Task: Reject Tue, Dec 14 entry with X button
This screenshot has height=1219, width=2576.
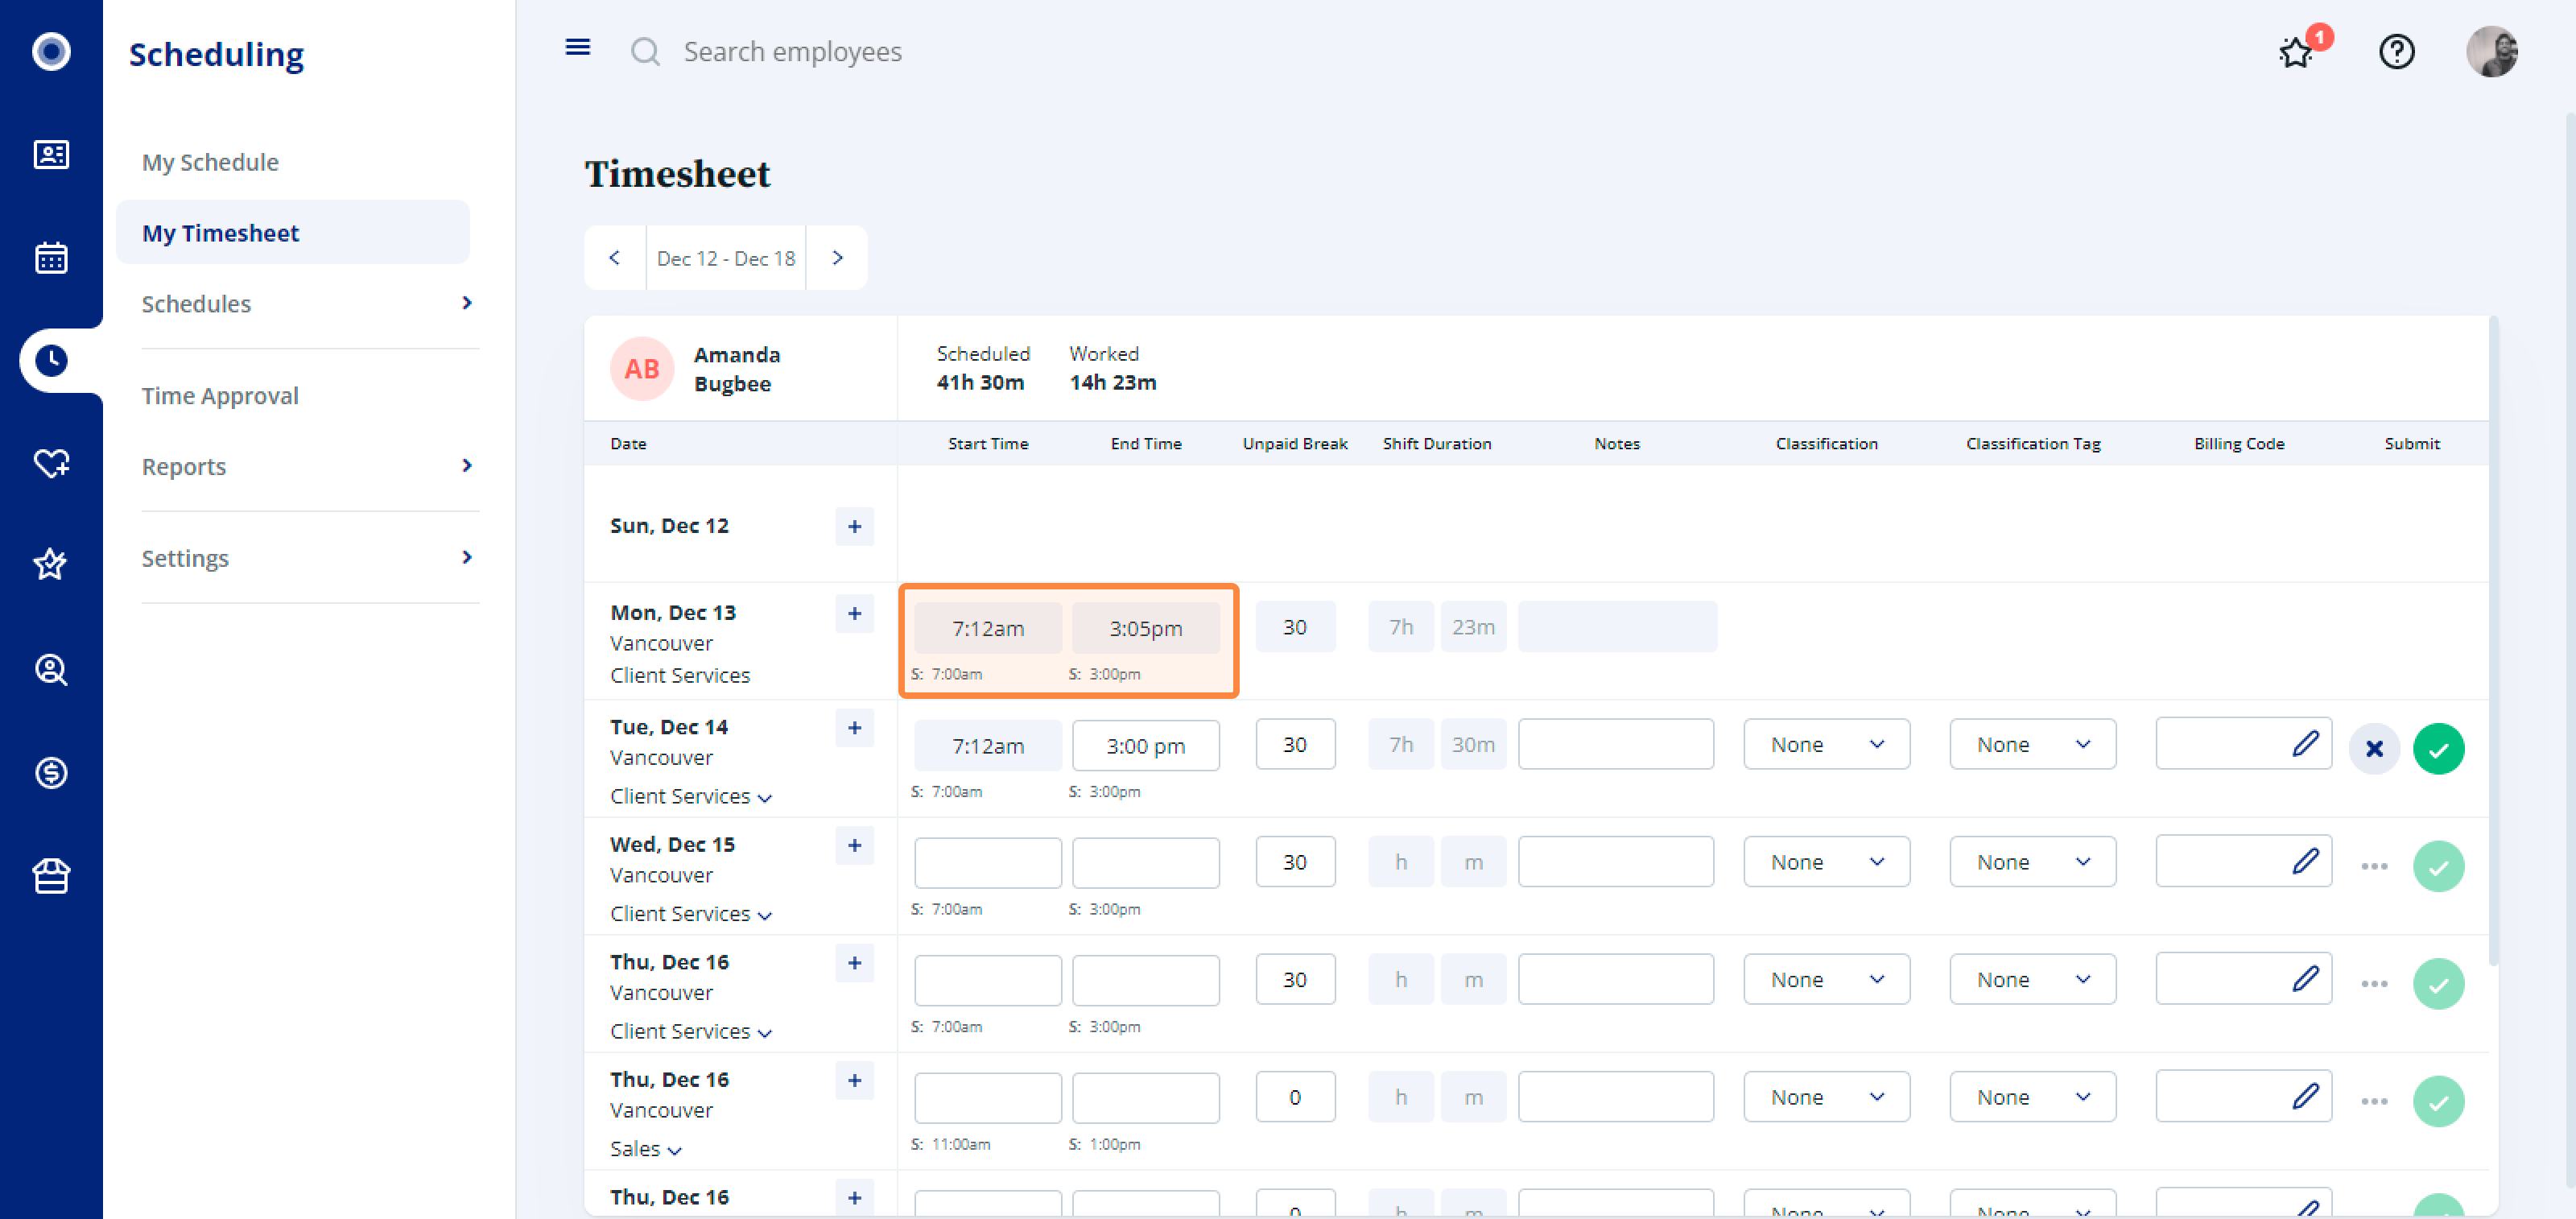Action: point(2374,748)
